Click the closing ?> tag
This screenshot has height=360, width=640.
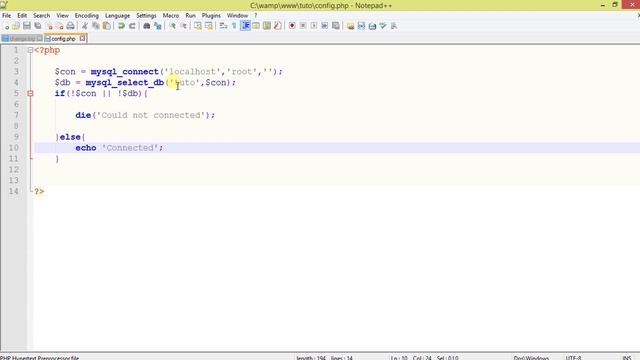[39, 191]
